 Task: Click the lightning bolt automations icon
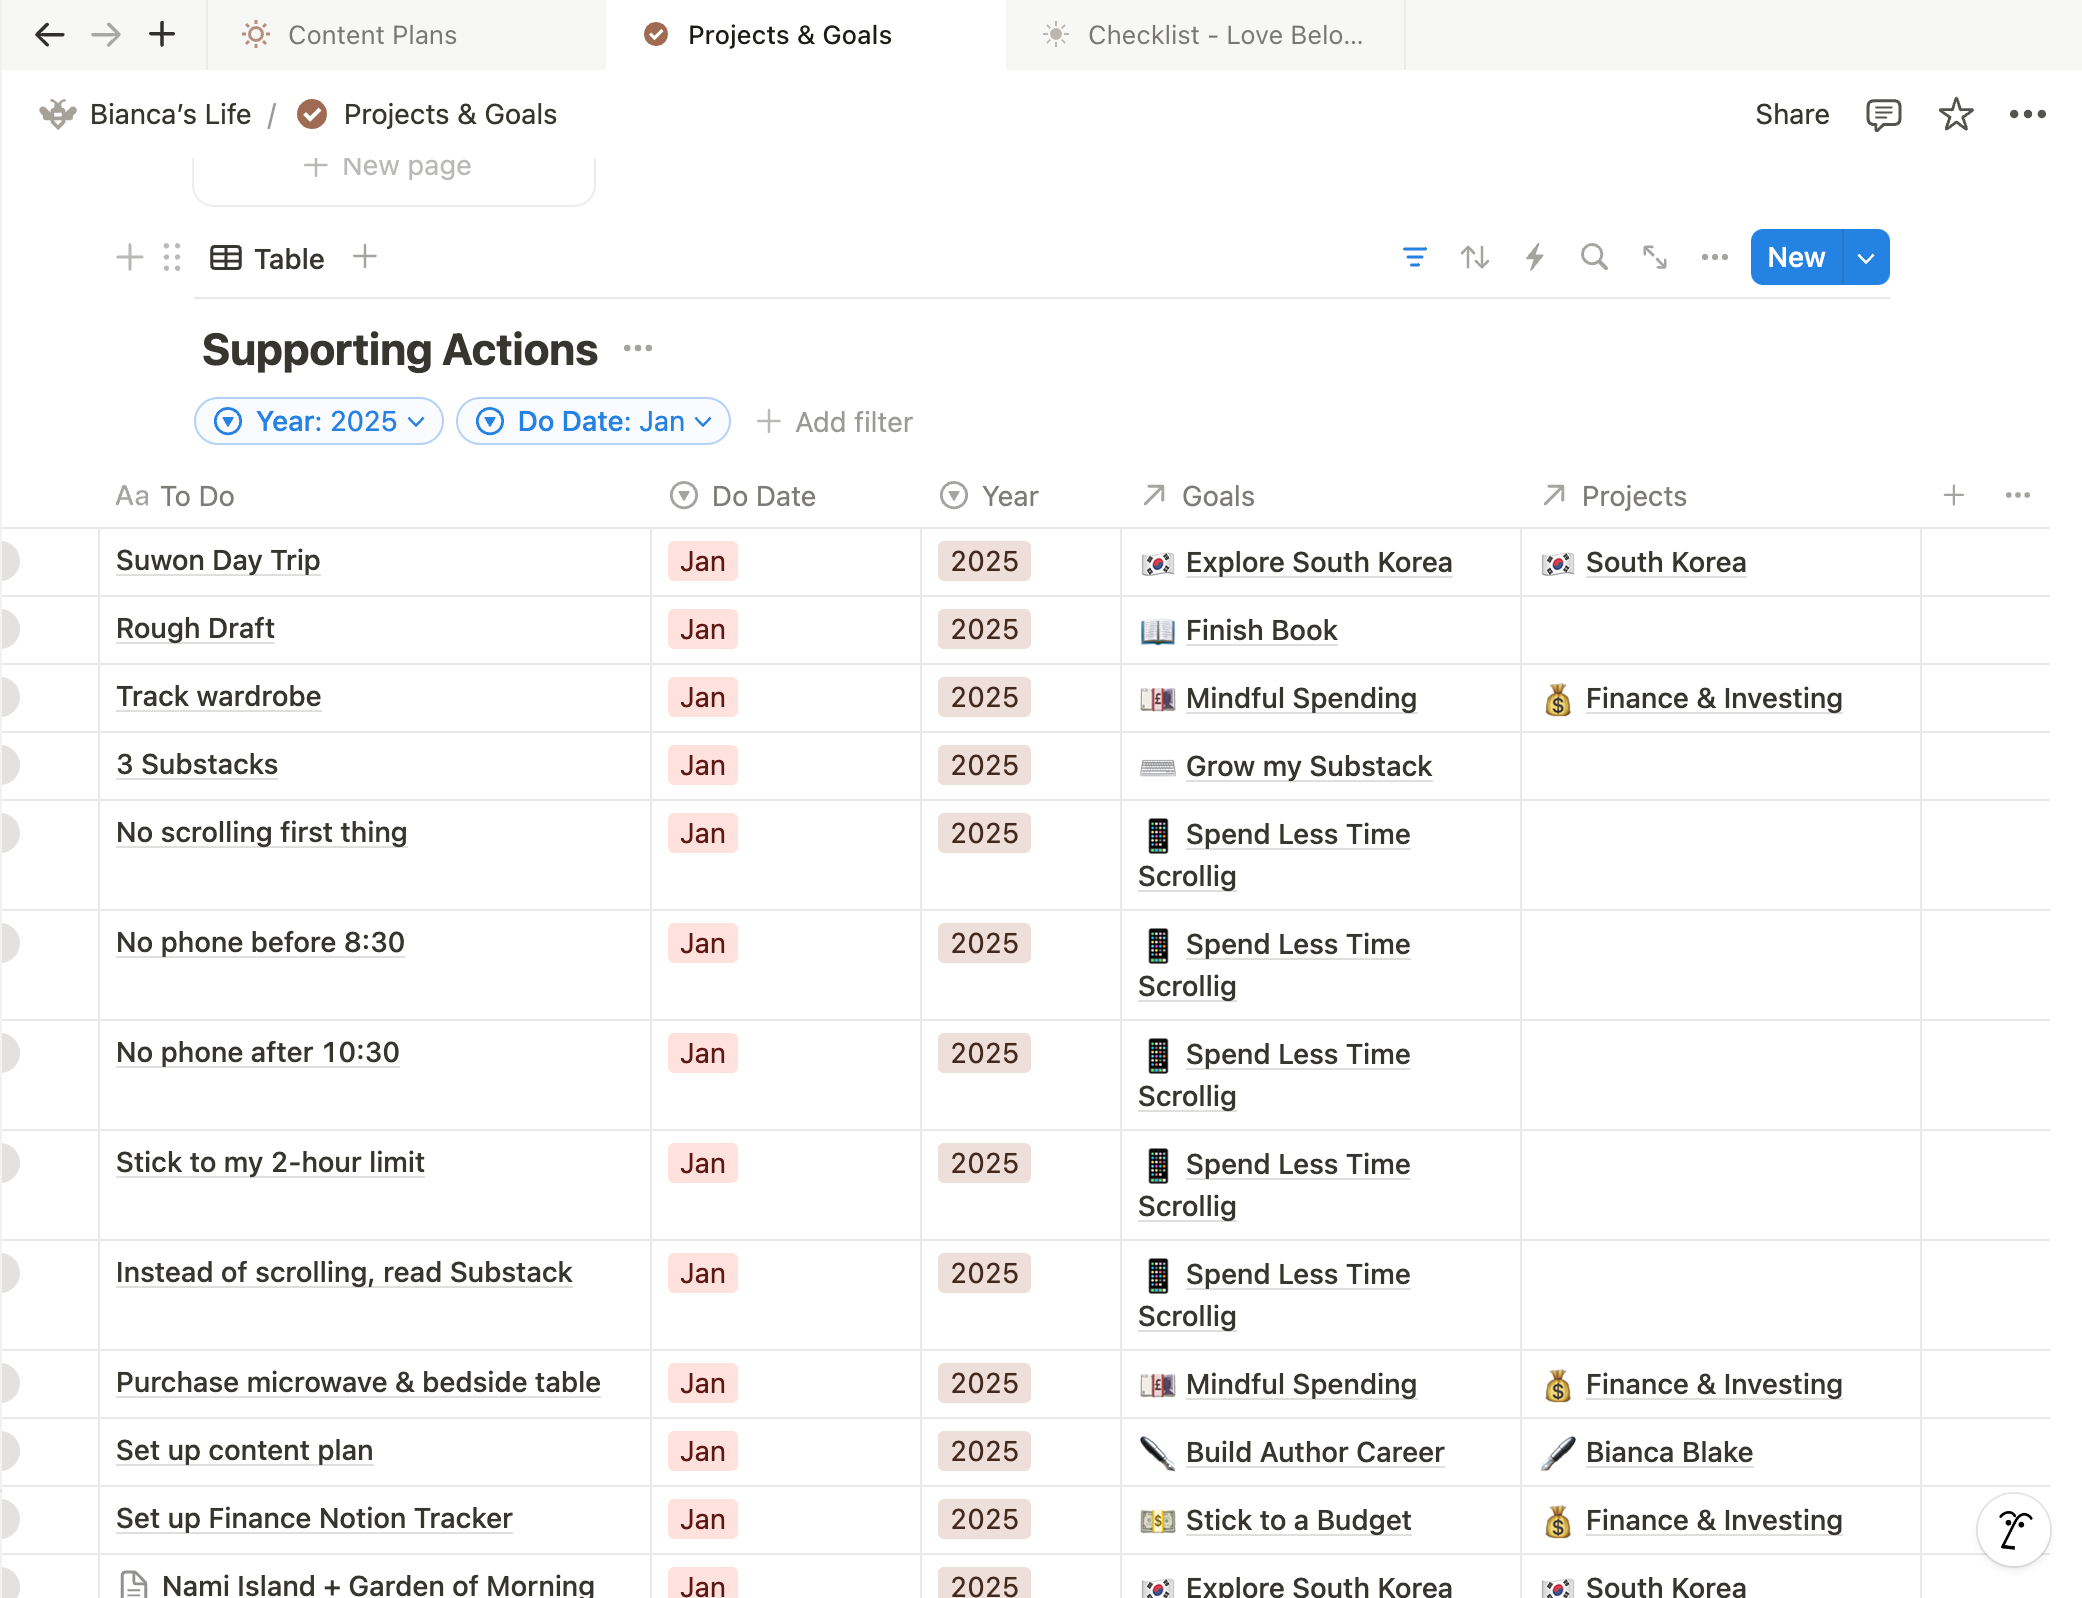[x=1534, y=258]
